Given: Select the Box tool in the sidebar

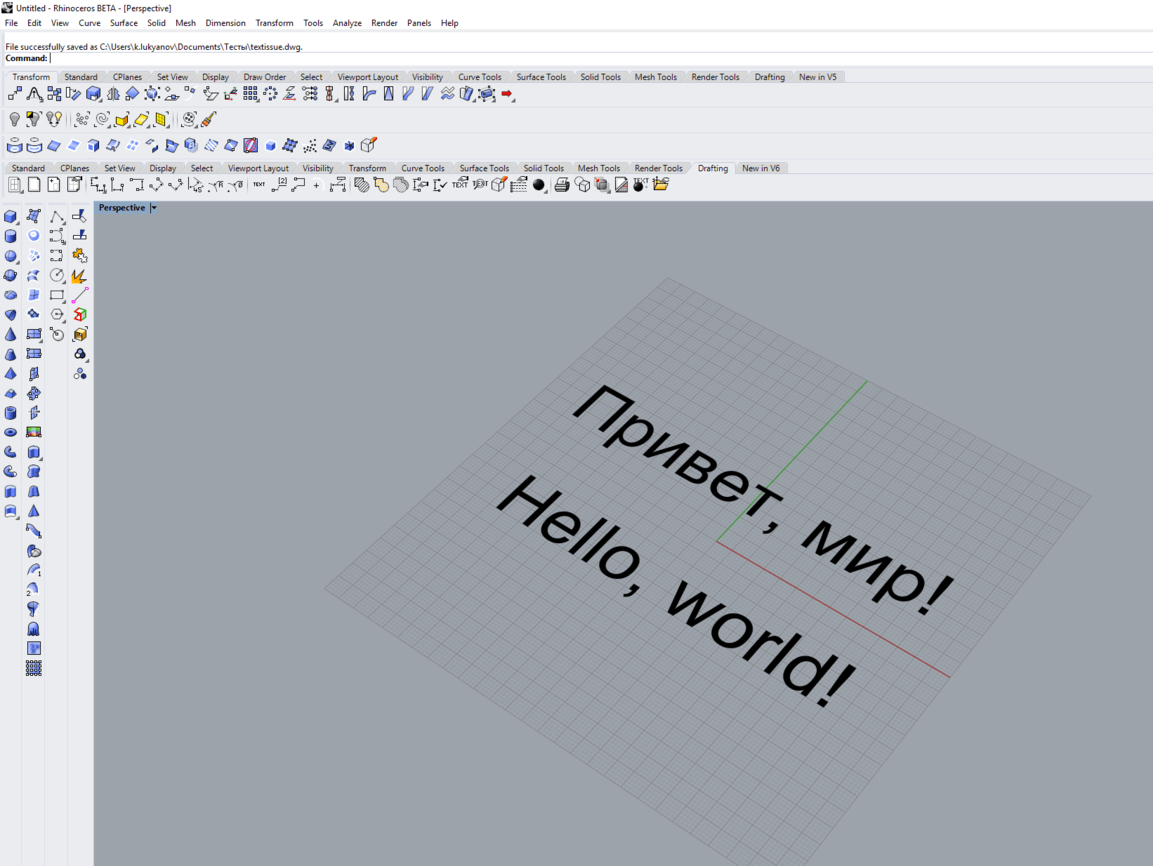Looking at the screenshot, I should click(11, 217).
